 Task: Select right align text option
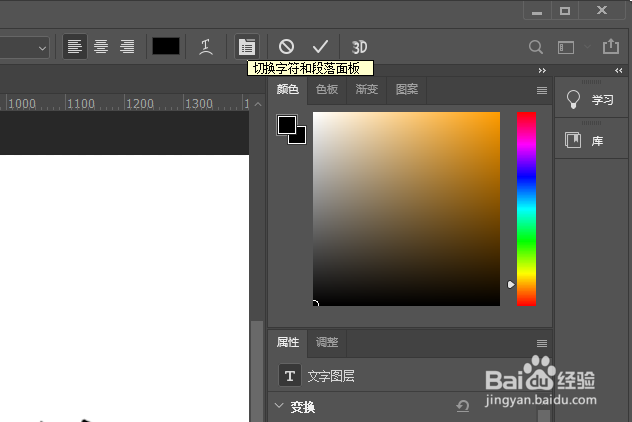127,47
